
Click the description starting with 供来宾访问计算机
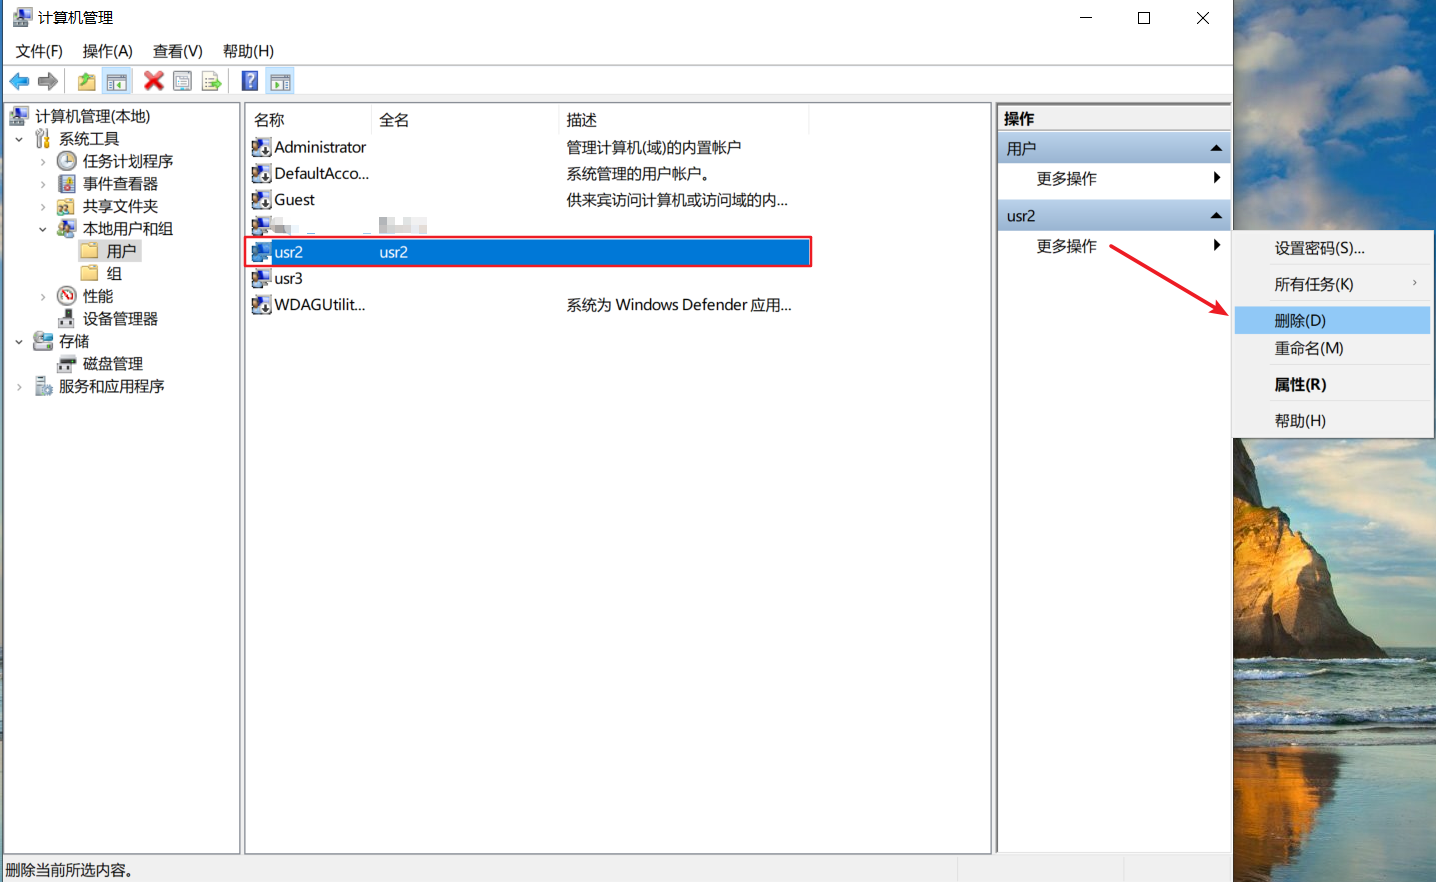[x=677, y=200]
